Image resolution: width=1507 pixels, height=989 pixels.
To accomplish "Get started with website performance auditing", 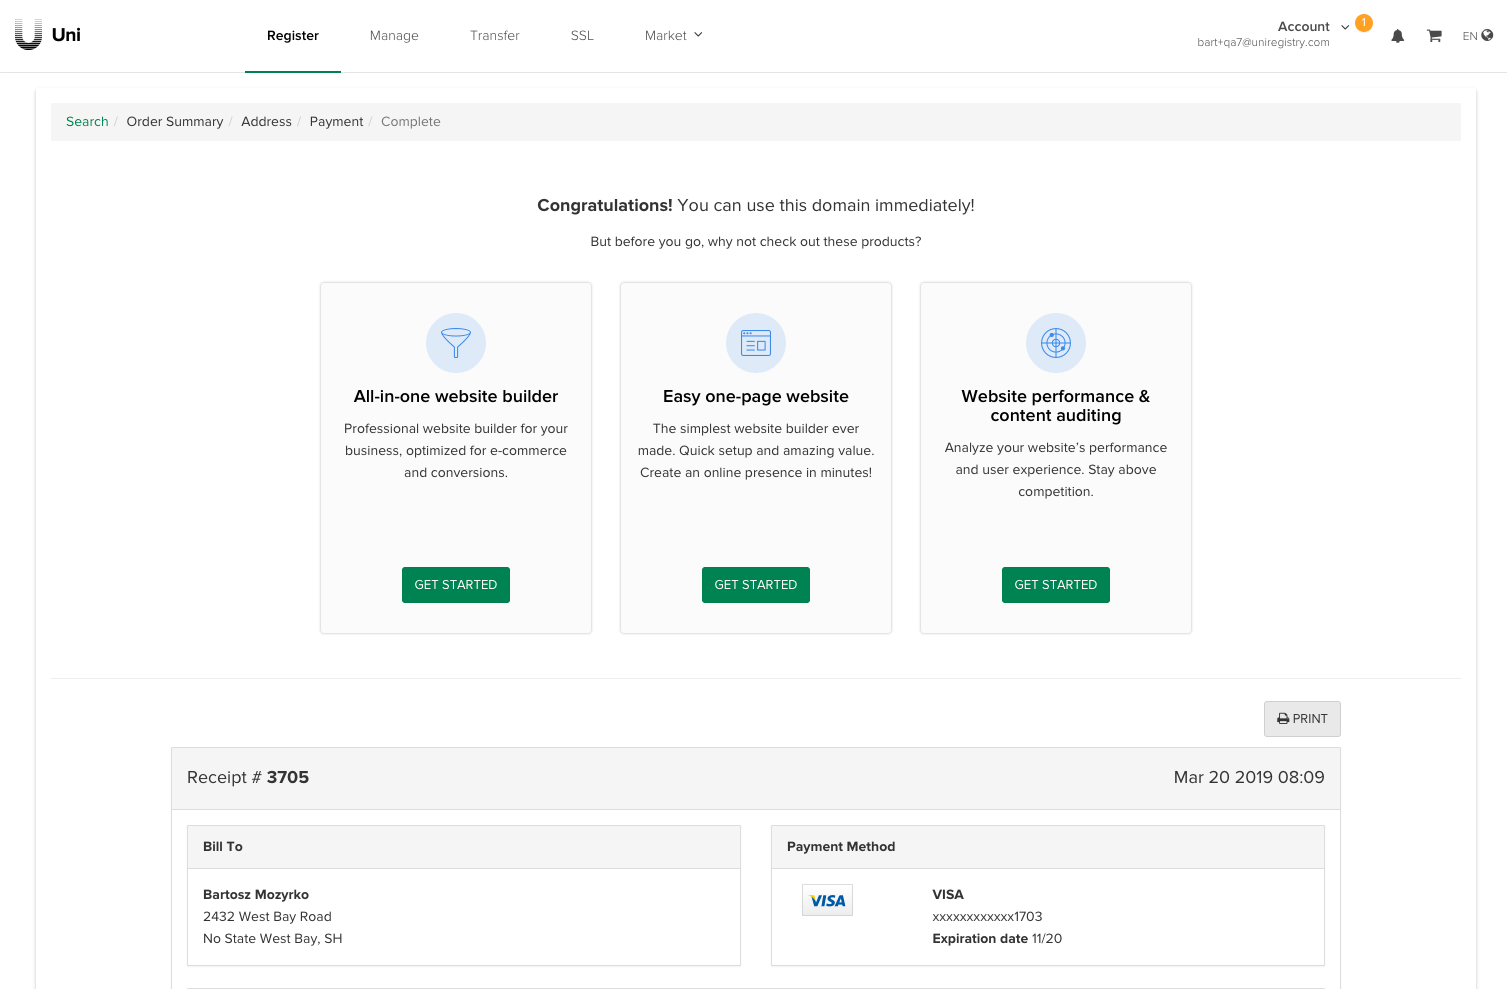I will (1056, 585).
